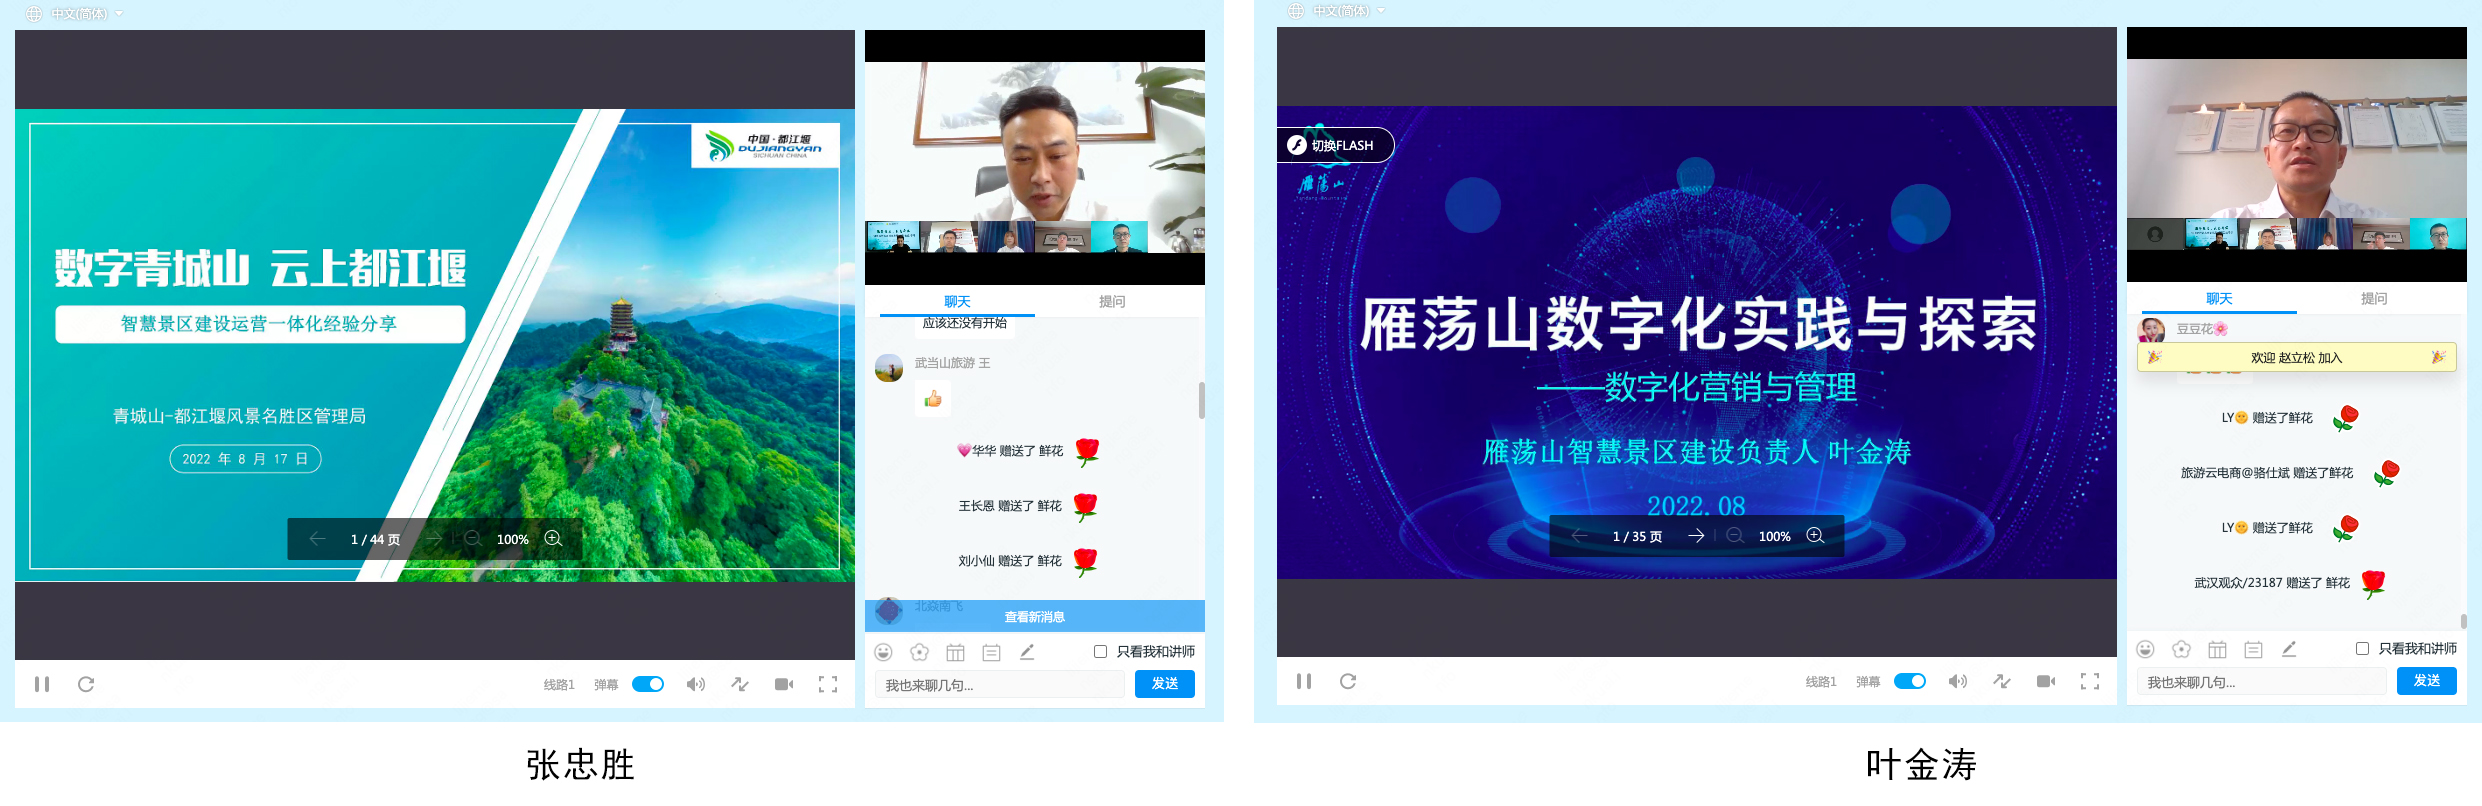Check 只看我和讲师 in 叶金涛 chat
Viewport: 2482px width, 806px height.
[x=2362, y=649]
